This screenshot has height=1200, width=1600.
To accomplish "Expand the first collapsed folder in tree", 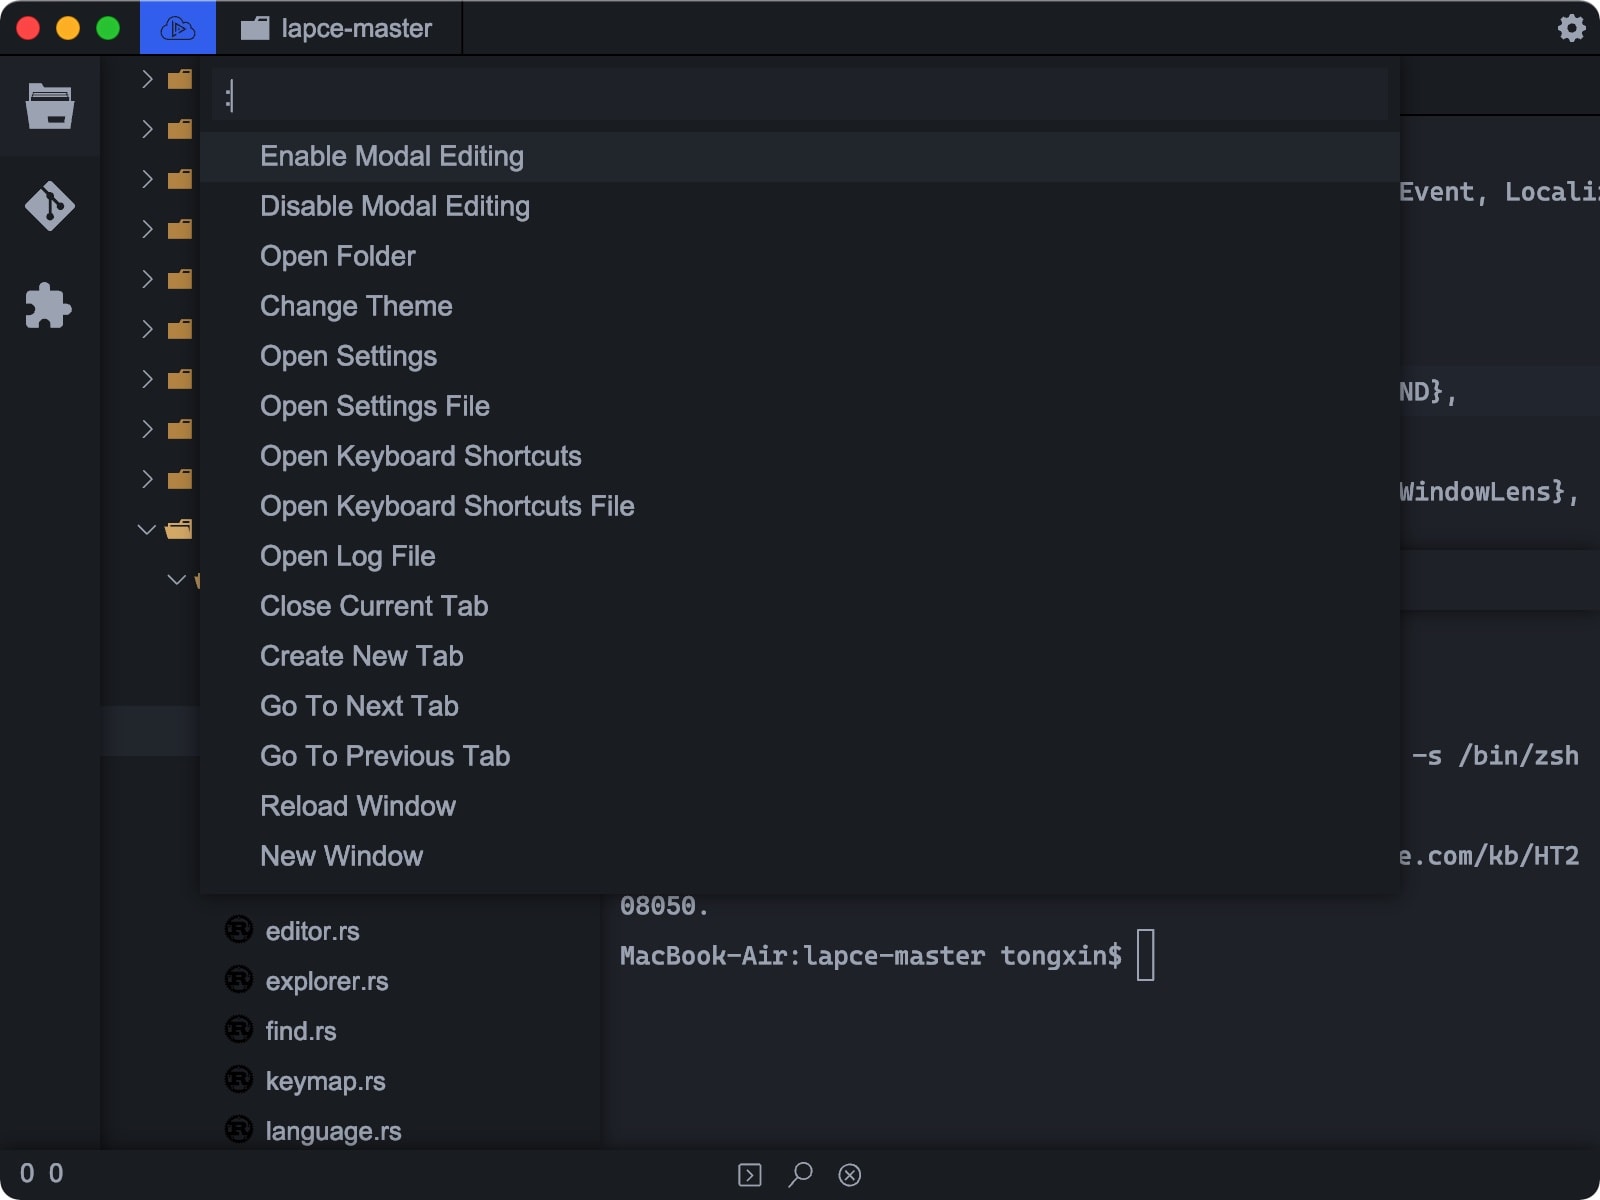I will (x=147, y=79).
